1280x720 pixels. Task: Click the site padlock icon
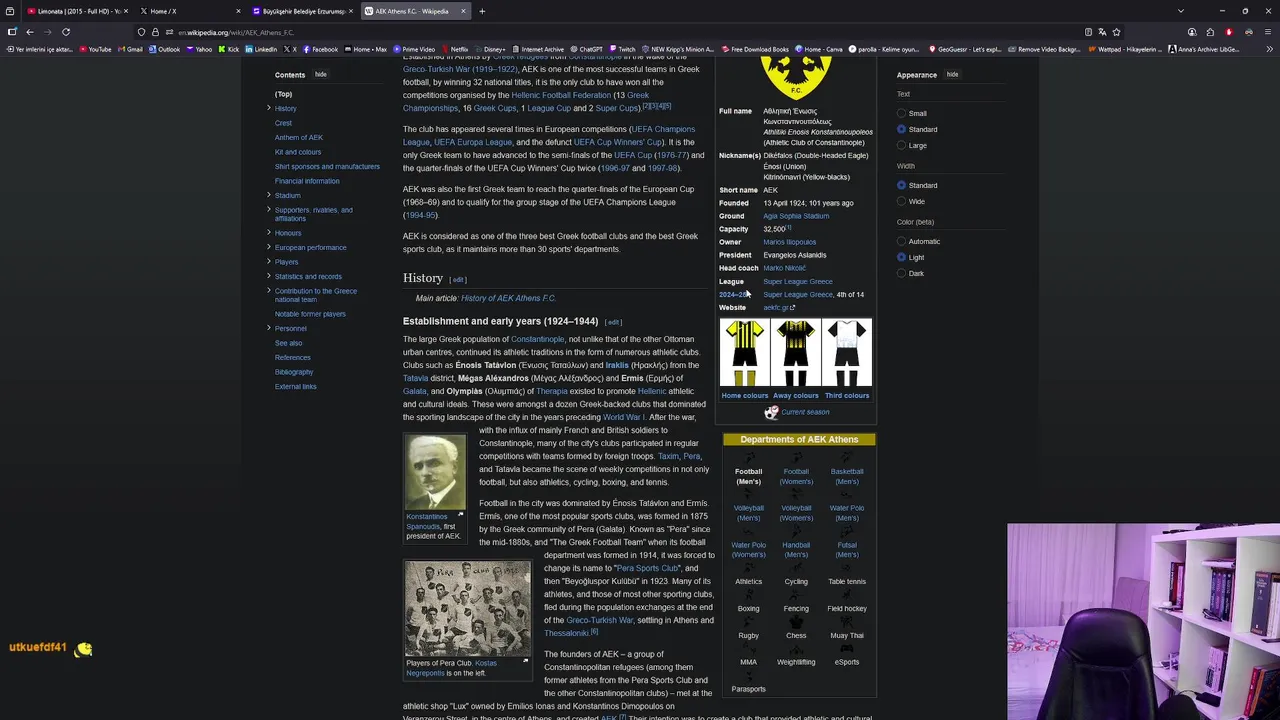click(x=153, y=32)
